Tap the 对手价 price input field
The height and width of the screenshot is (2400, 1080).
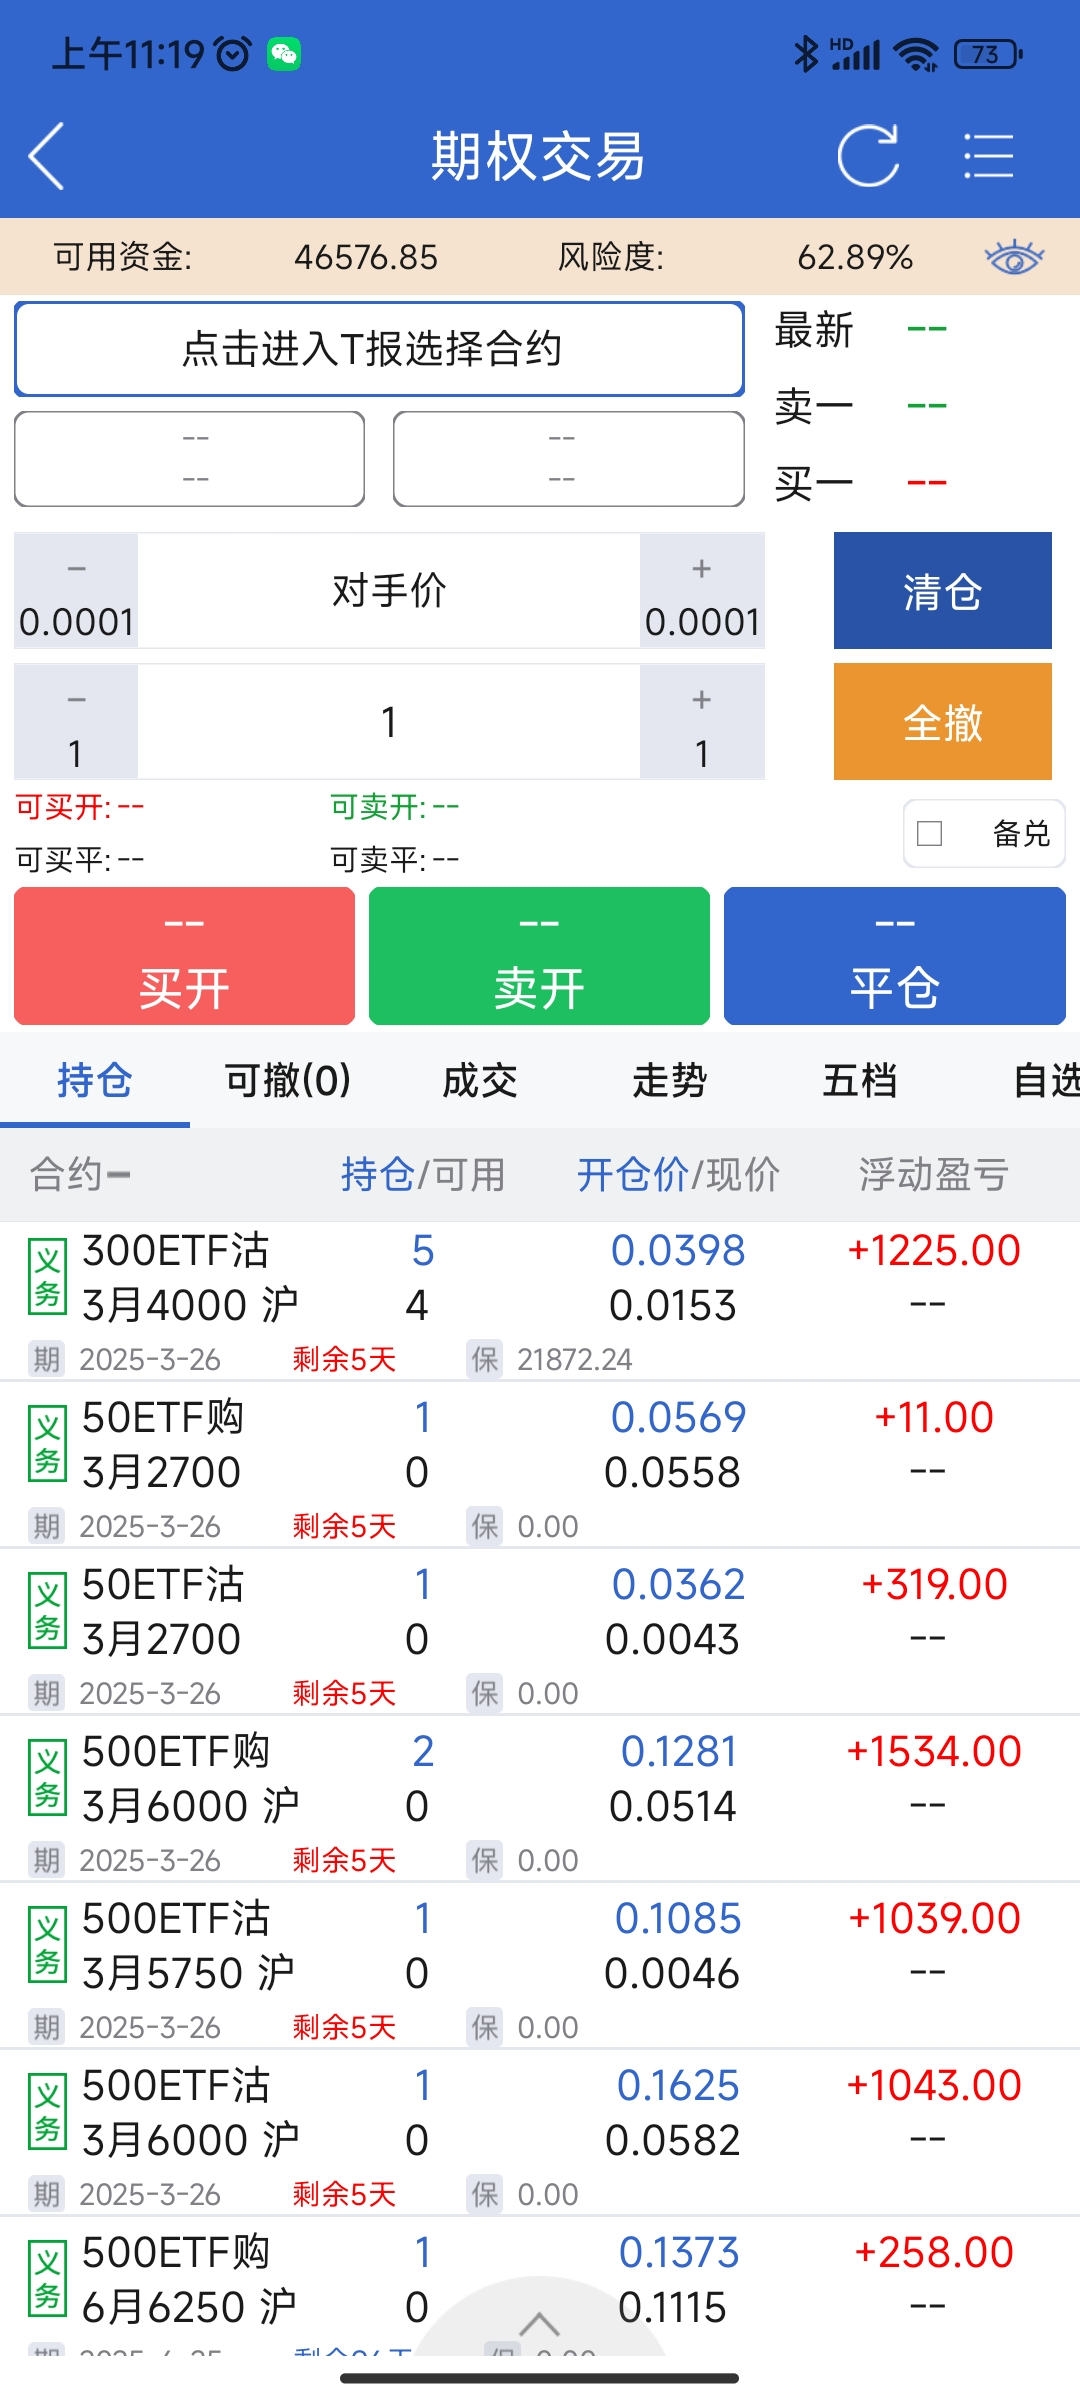click(x=388, y=591)
